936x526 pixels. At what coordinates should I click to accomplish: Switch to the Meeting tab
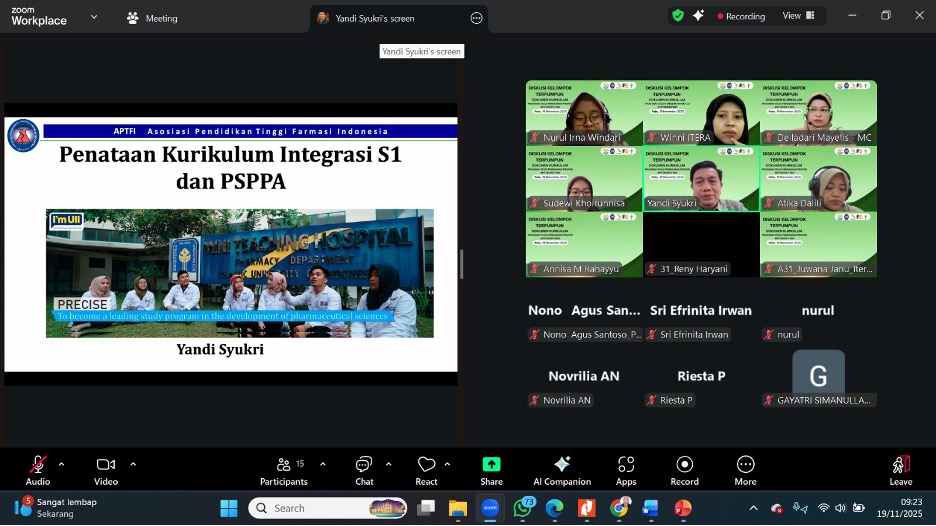click(x=152, y=18)
